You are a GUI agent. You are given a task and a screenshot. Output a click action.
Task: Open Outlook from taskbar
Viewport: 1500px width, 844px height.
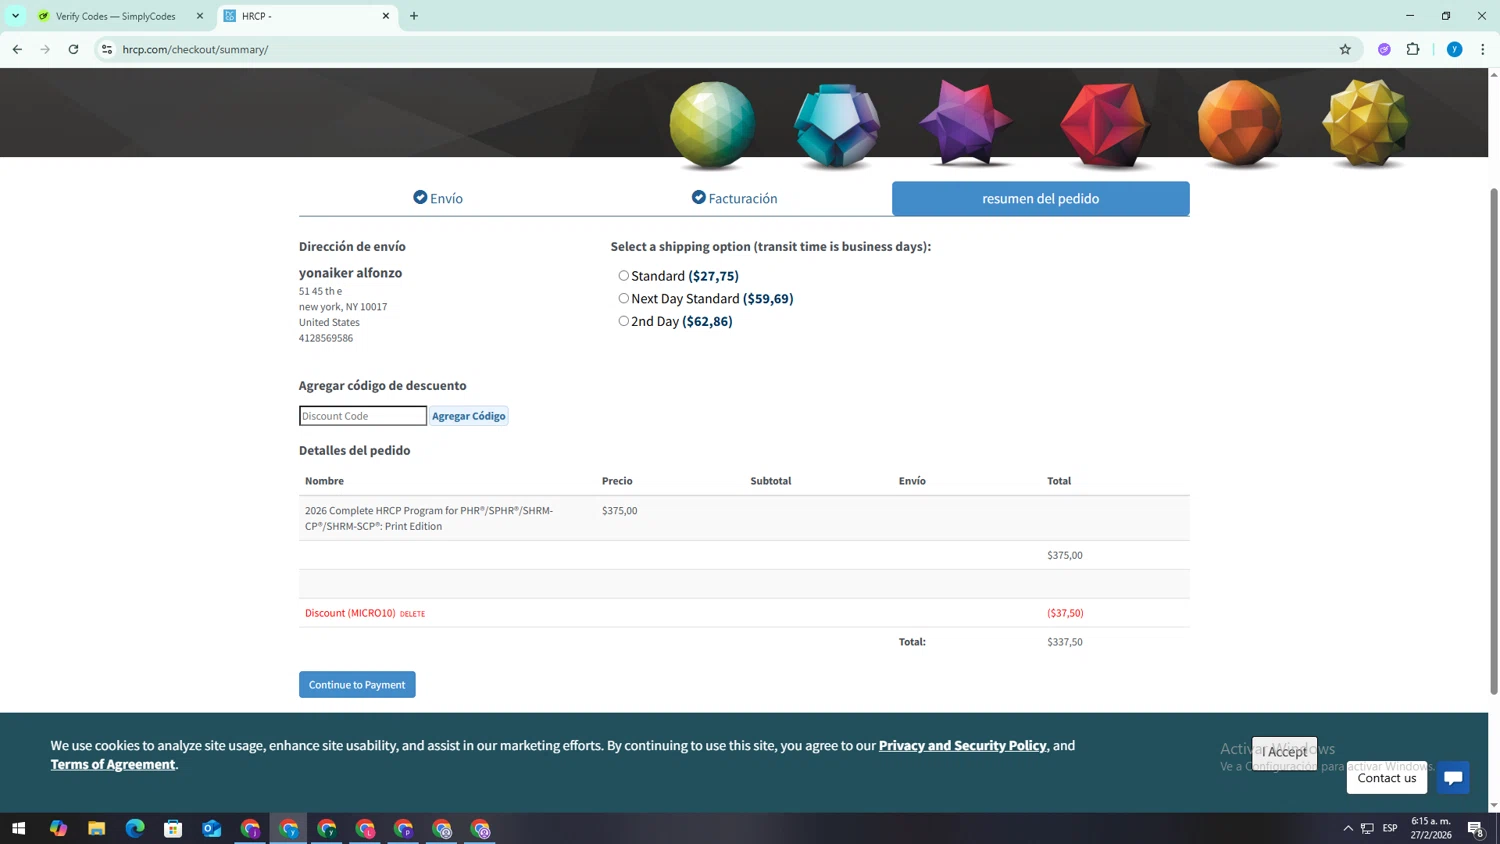(x=211, y=828)
